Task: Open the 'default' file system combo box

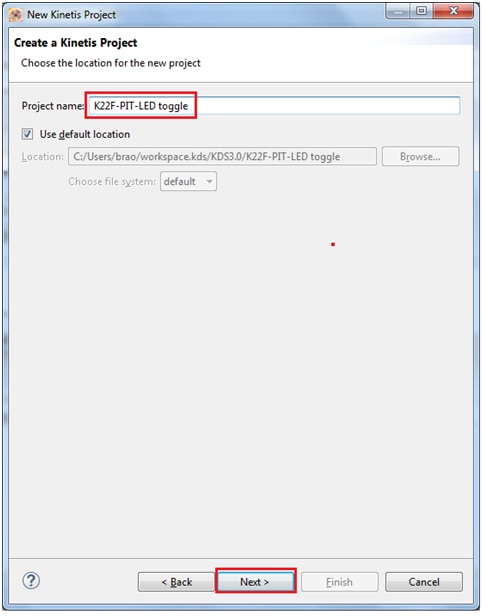Action: (x=188, y=182)
